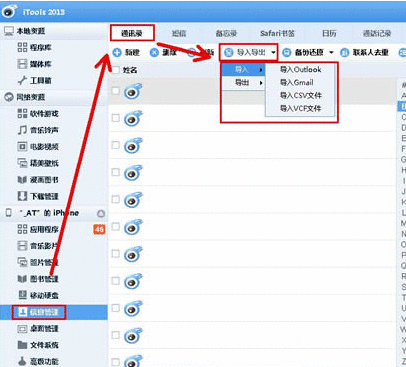Expand the 导出 submenu
The width and height of the screenshot is (406, 367).
coord(243,83)
